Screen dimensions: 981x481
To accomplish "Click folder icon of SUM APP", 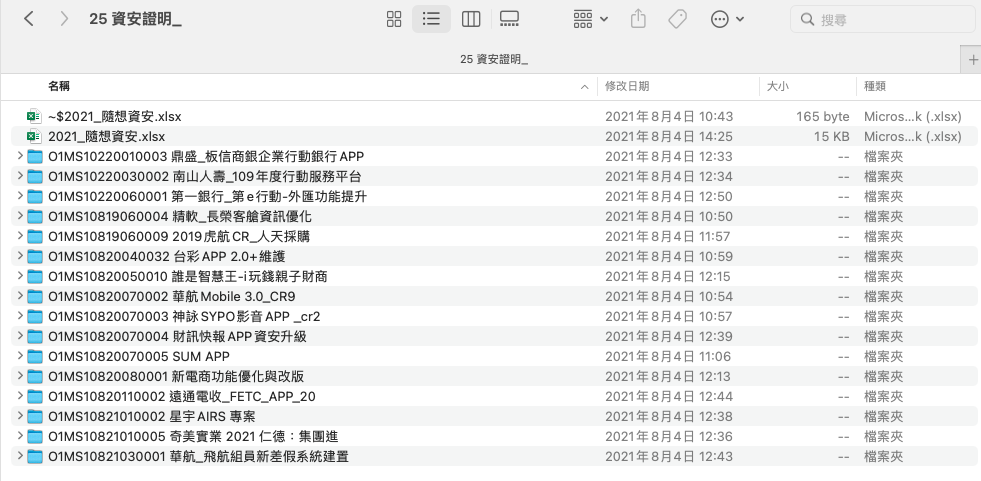I will [x=35, y=357].
